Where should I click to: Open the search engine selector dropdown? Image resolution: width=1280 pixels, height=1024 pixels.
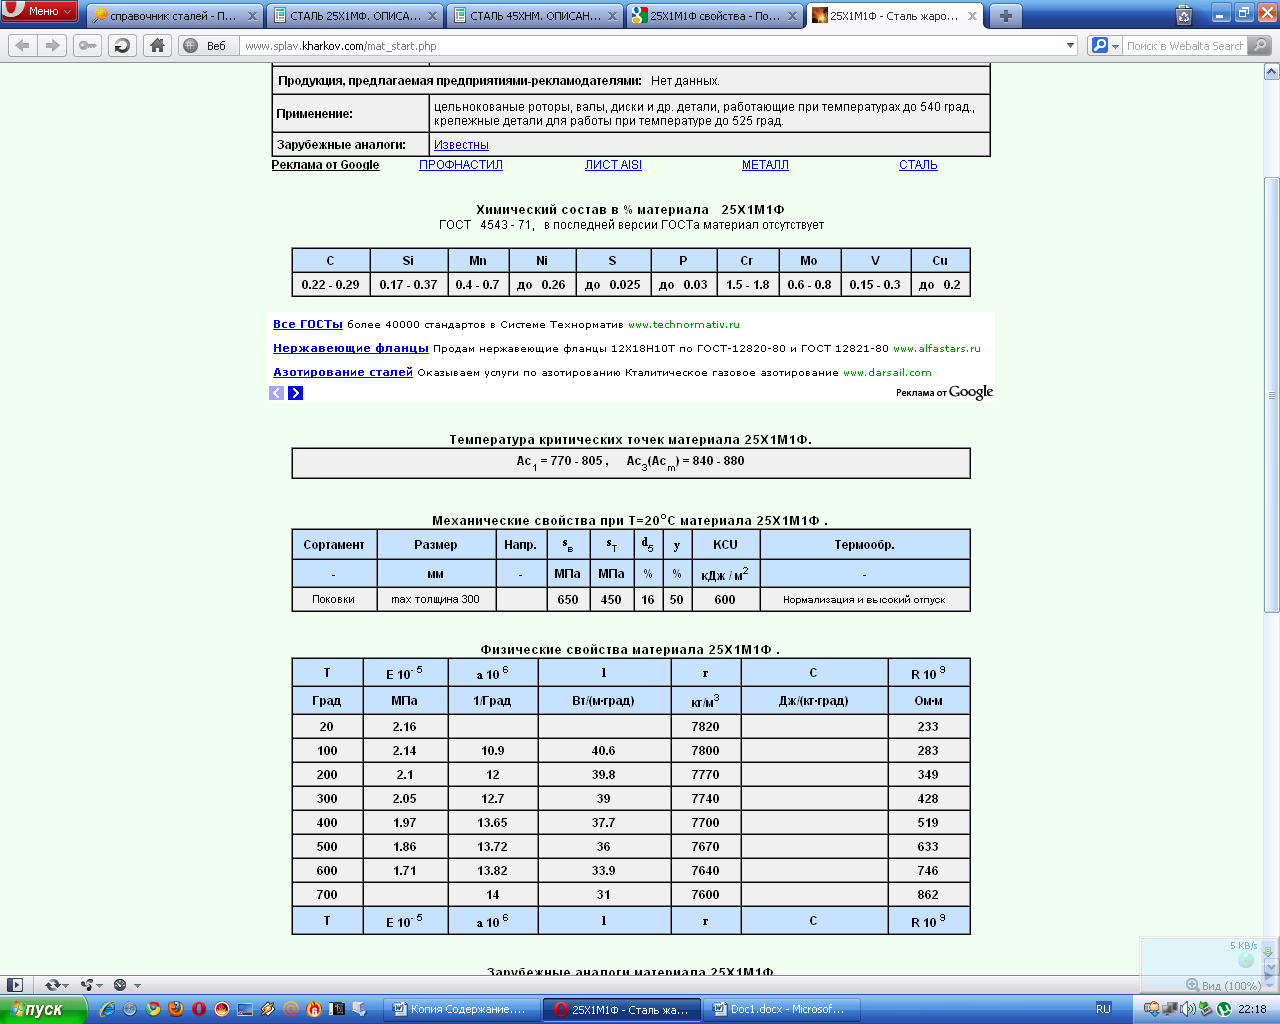(1105, 46)
